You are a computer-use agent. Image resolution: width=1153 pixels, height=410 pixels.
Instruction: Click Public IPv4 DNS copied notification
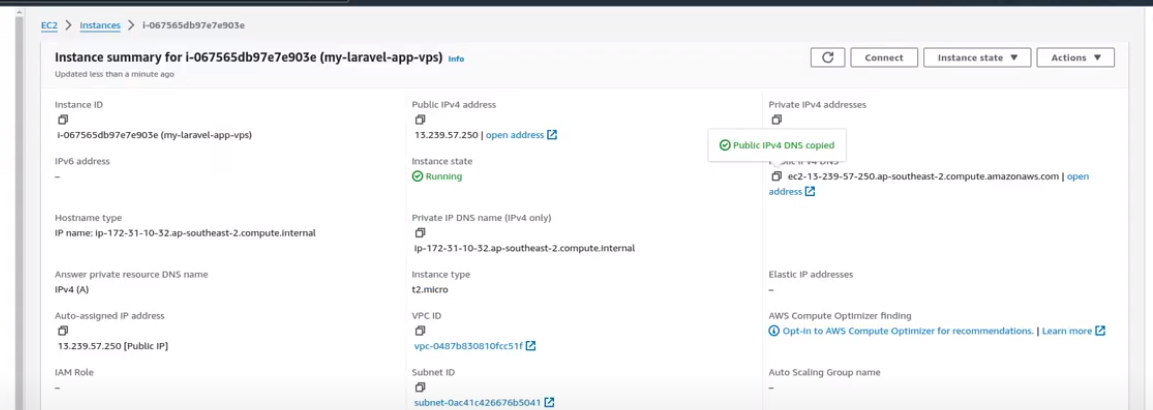[x=777, y=145]
